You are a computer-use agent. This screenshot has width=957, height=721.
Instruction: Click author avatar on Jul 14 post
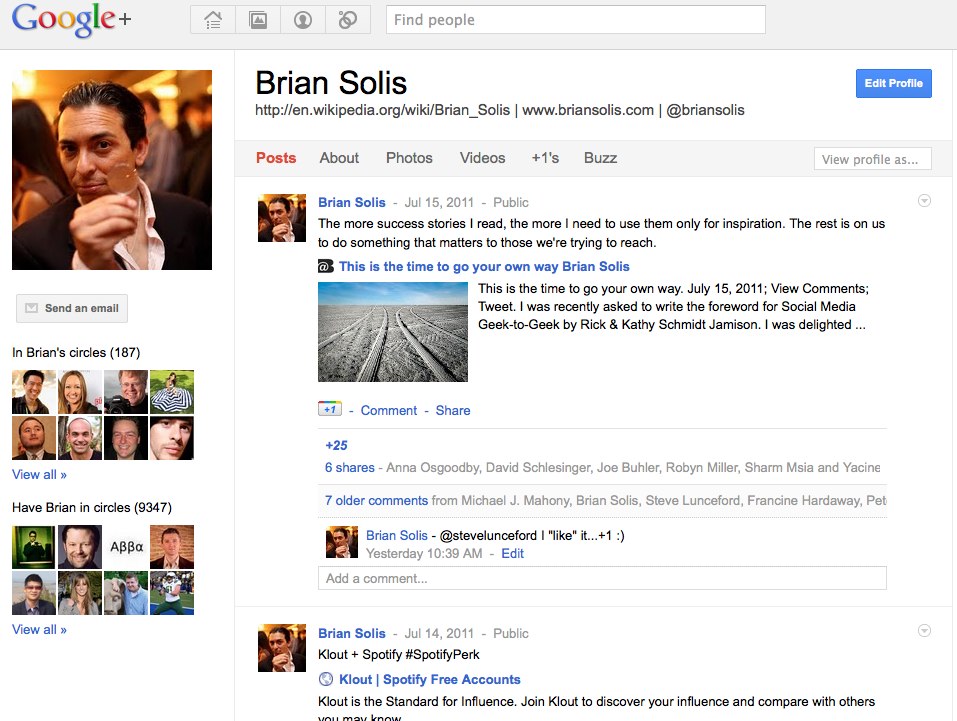click(282, 648)
